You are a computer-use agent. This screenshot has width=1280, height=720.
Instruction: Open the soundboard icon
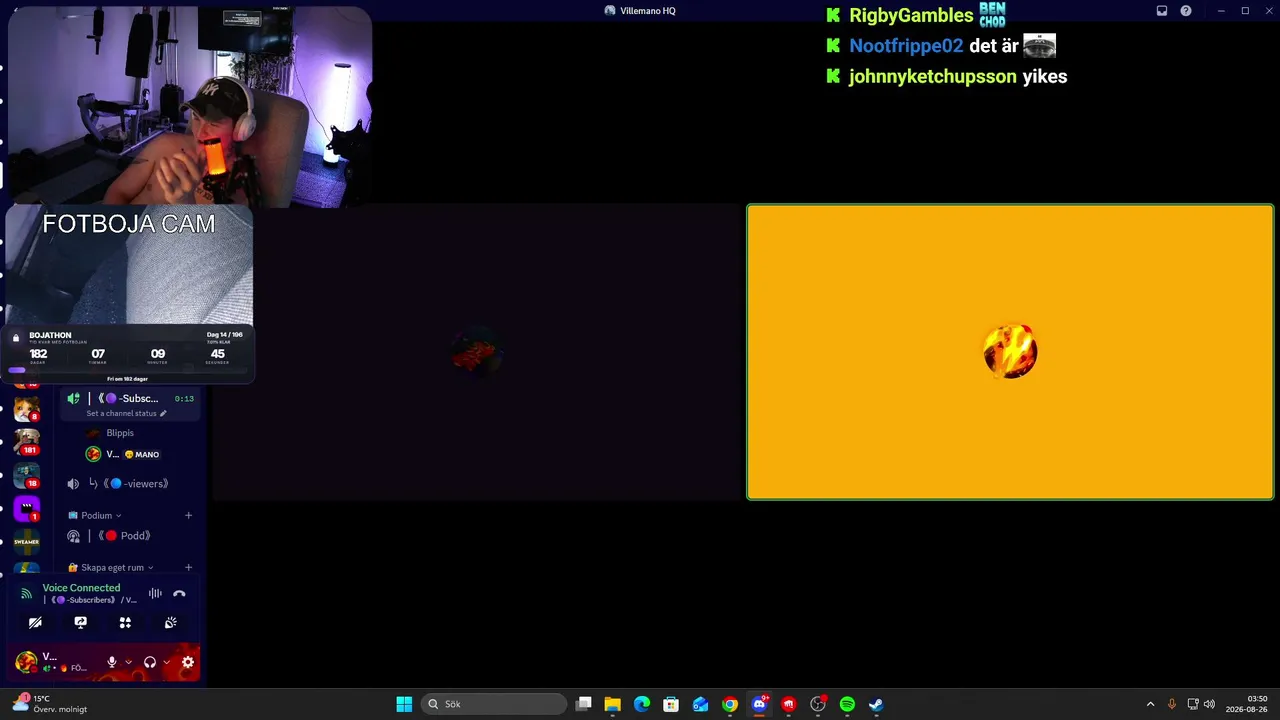pos(171,622)
